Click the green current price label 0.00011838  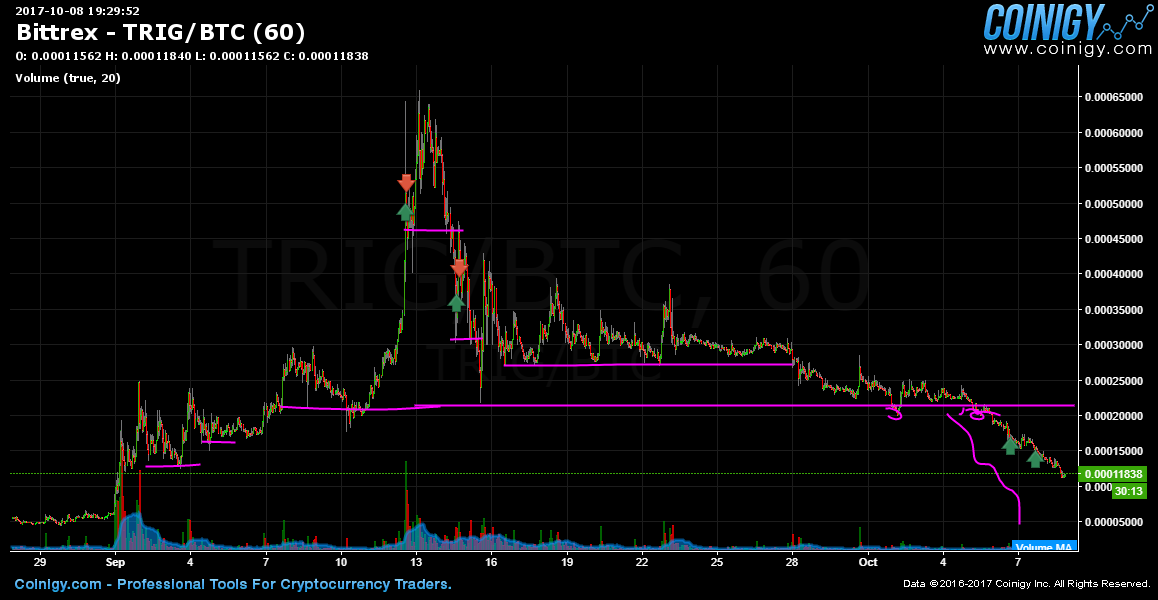coord(1114,474)
